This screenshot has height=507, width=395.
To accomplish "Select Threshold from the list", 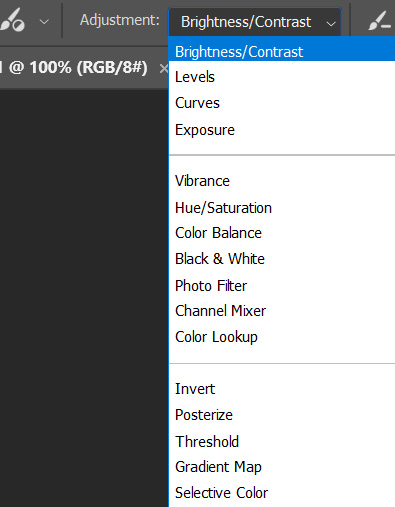I will click(282, 442).
